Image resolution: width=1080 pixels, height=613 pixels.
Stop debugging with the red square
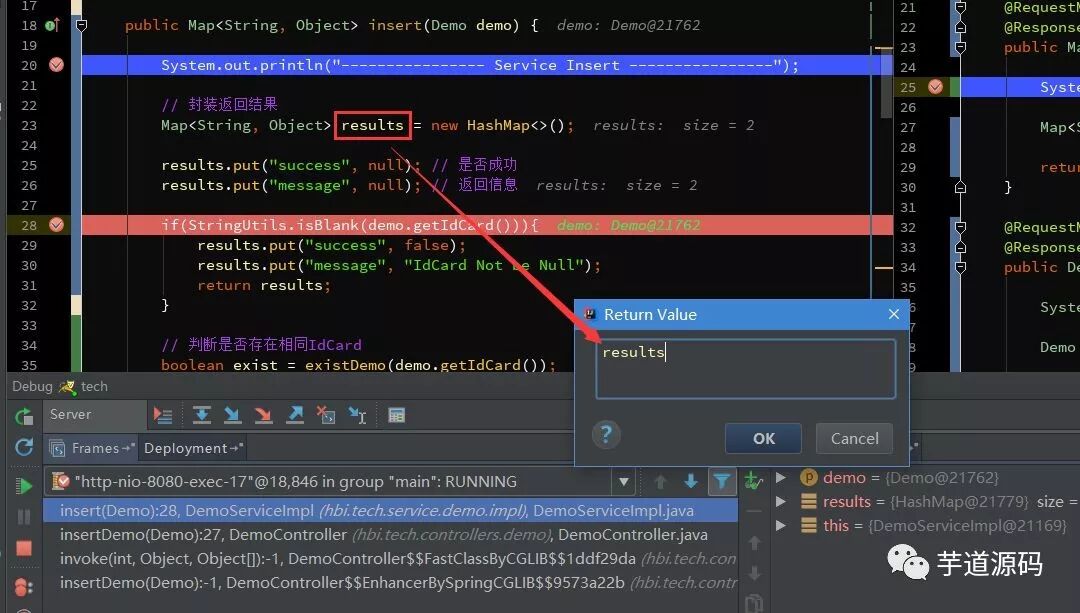click(24, 548)
